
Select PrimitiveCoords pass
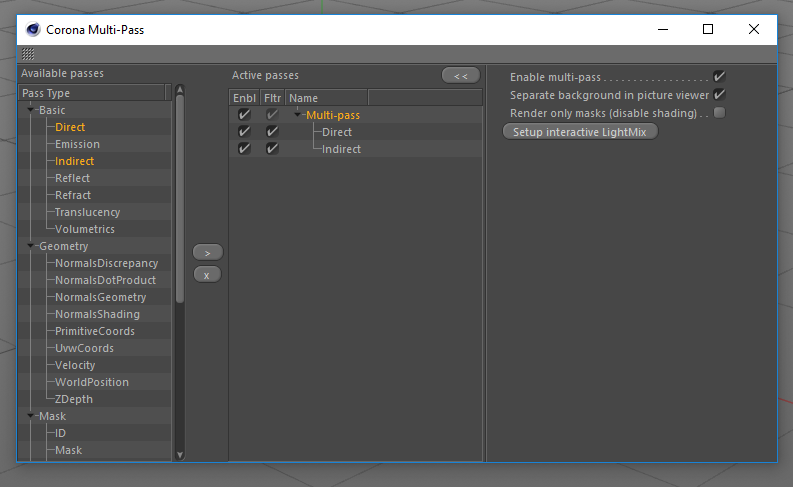95,331
